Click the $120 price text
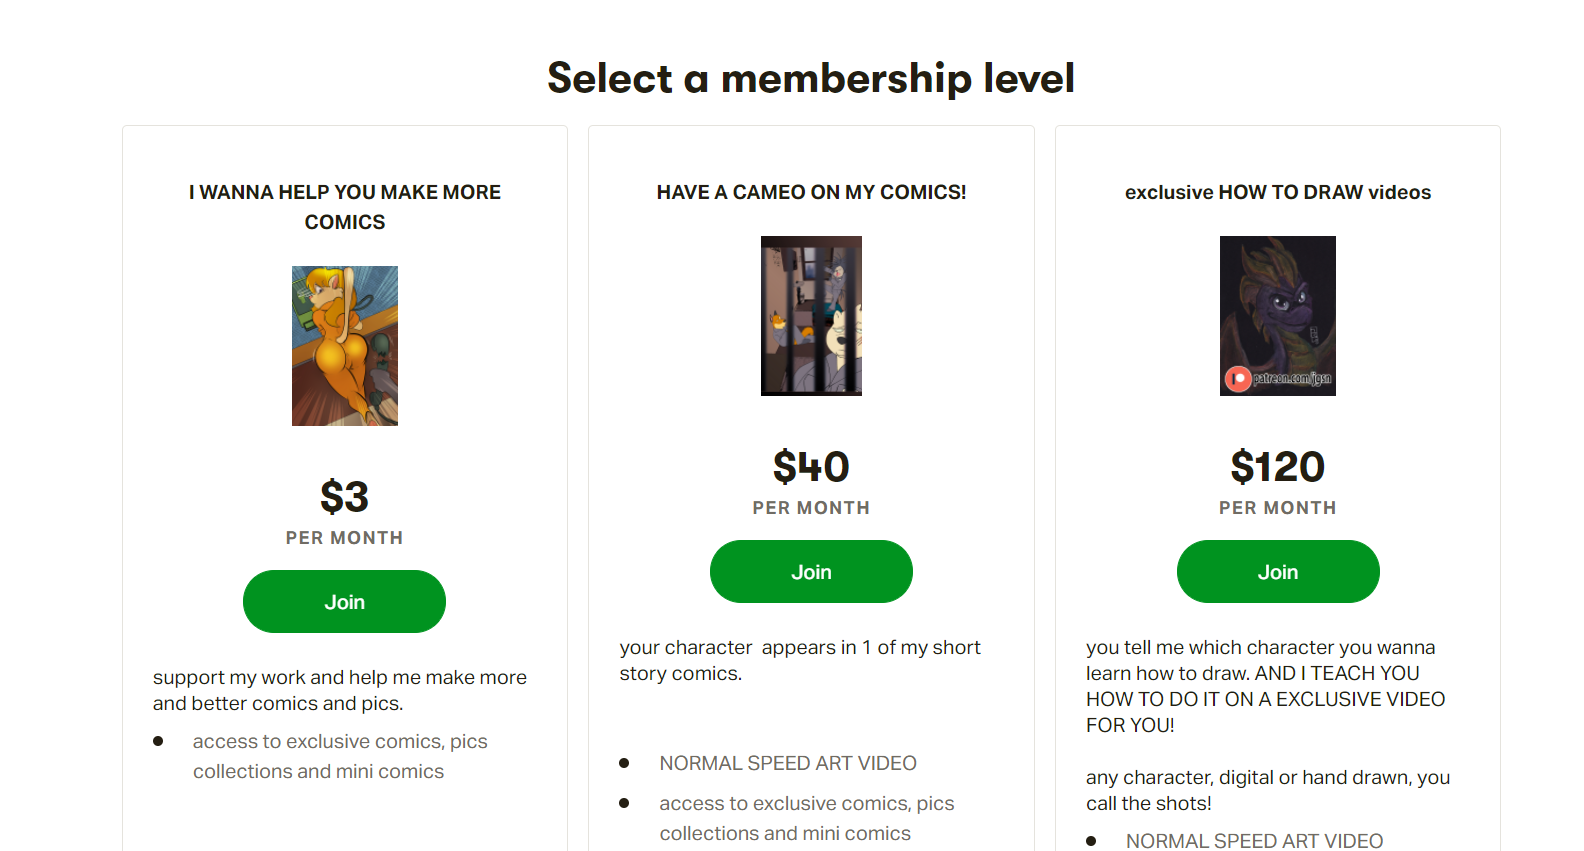The image size is (1584, 851). 1277,467
